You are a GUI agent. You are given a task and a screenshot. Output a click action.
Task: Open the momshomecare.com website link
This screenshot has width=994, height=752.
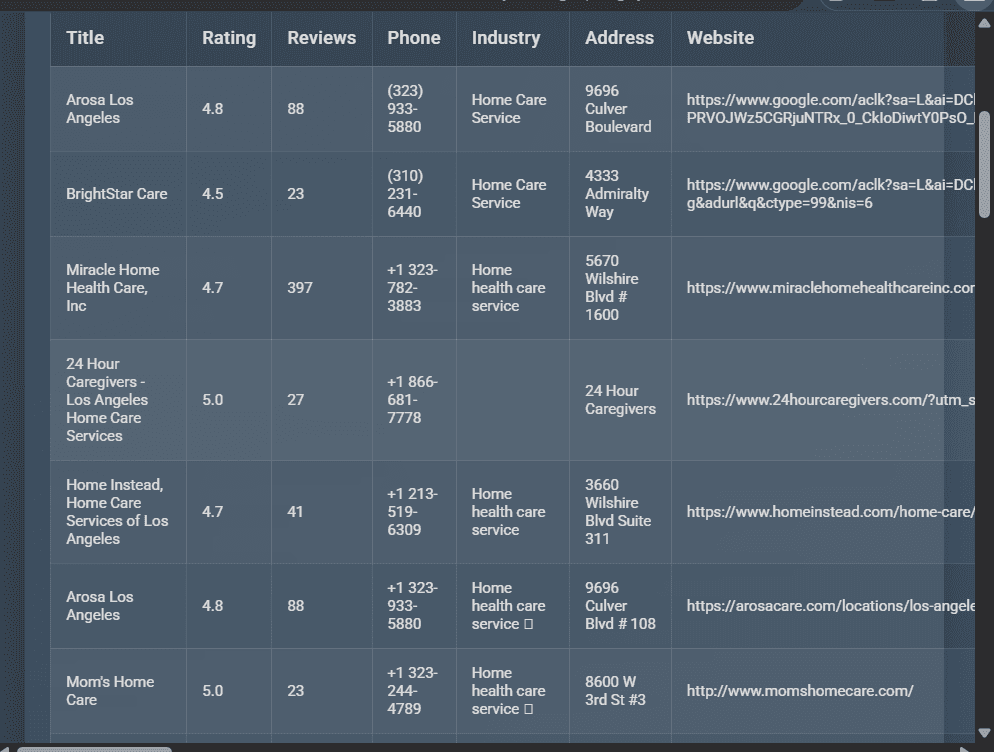(x=799, y=691)
